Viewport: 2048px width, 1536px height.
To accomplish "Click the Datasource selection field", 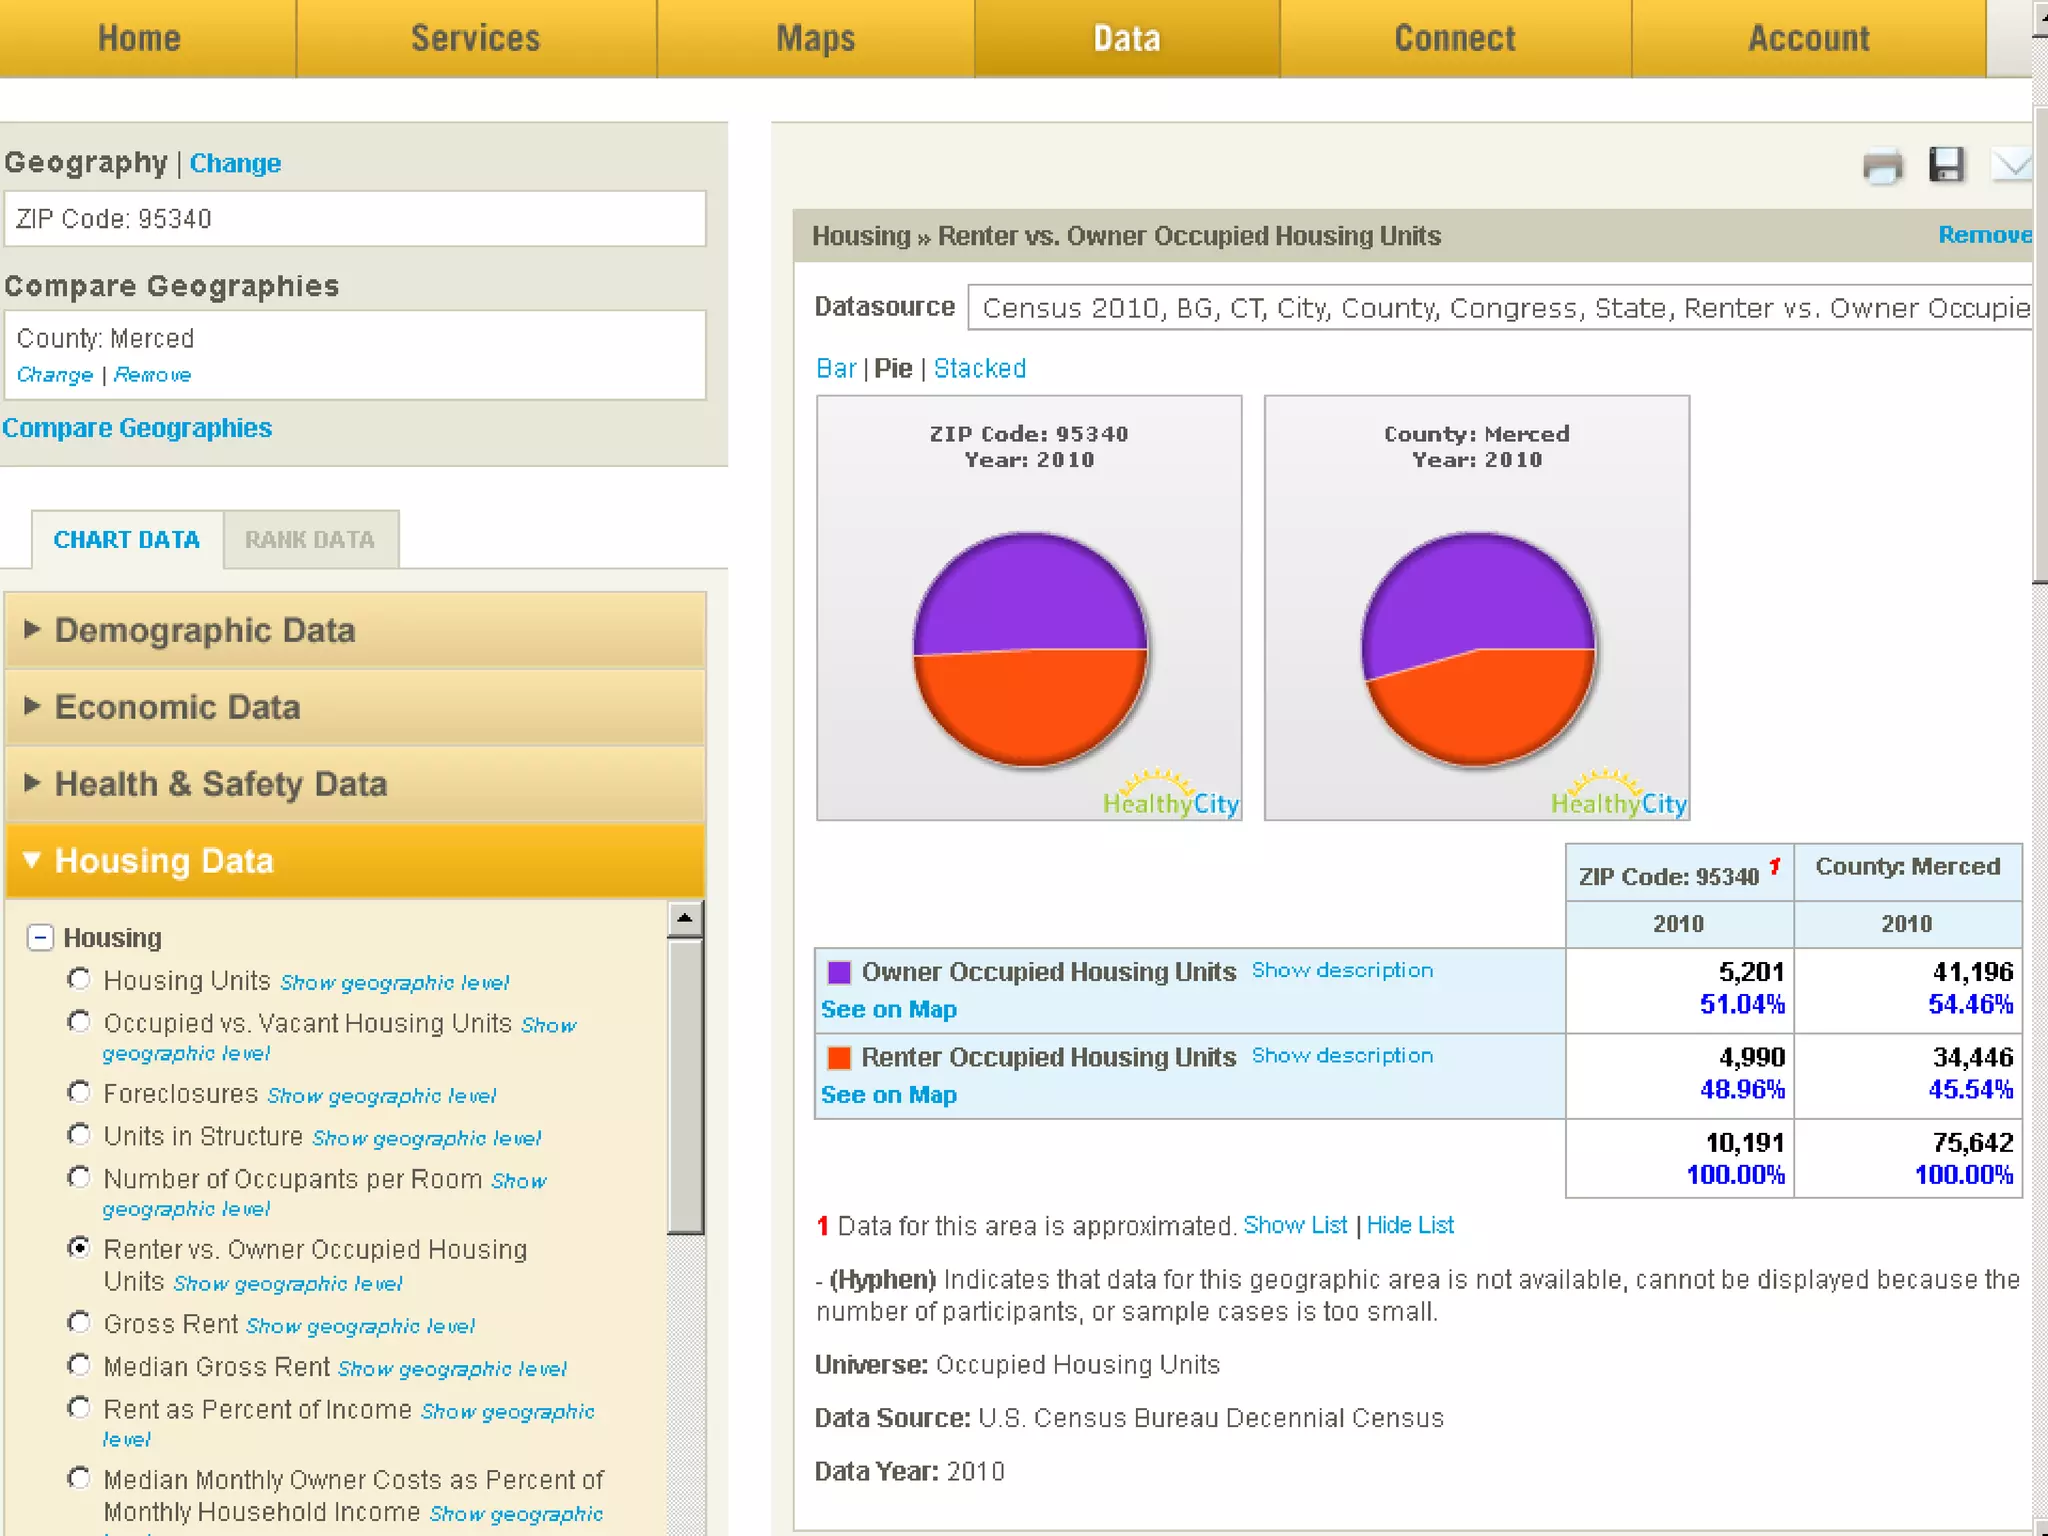I will pyautogui.click(x=1500, y=308).
